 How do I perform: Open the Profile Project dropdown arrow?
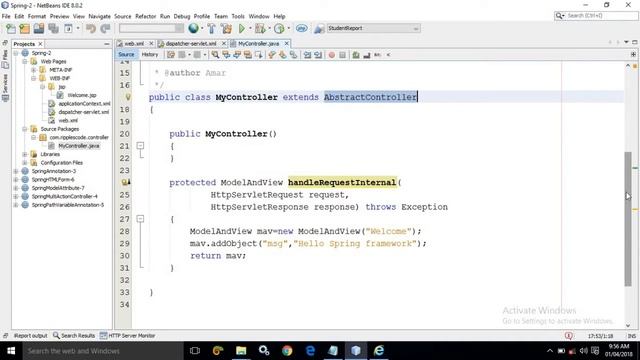click(x=289, y=28)
